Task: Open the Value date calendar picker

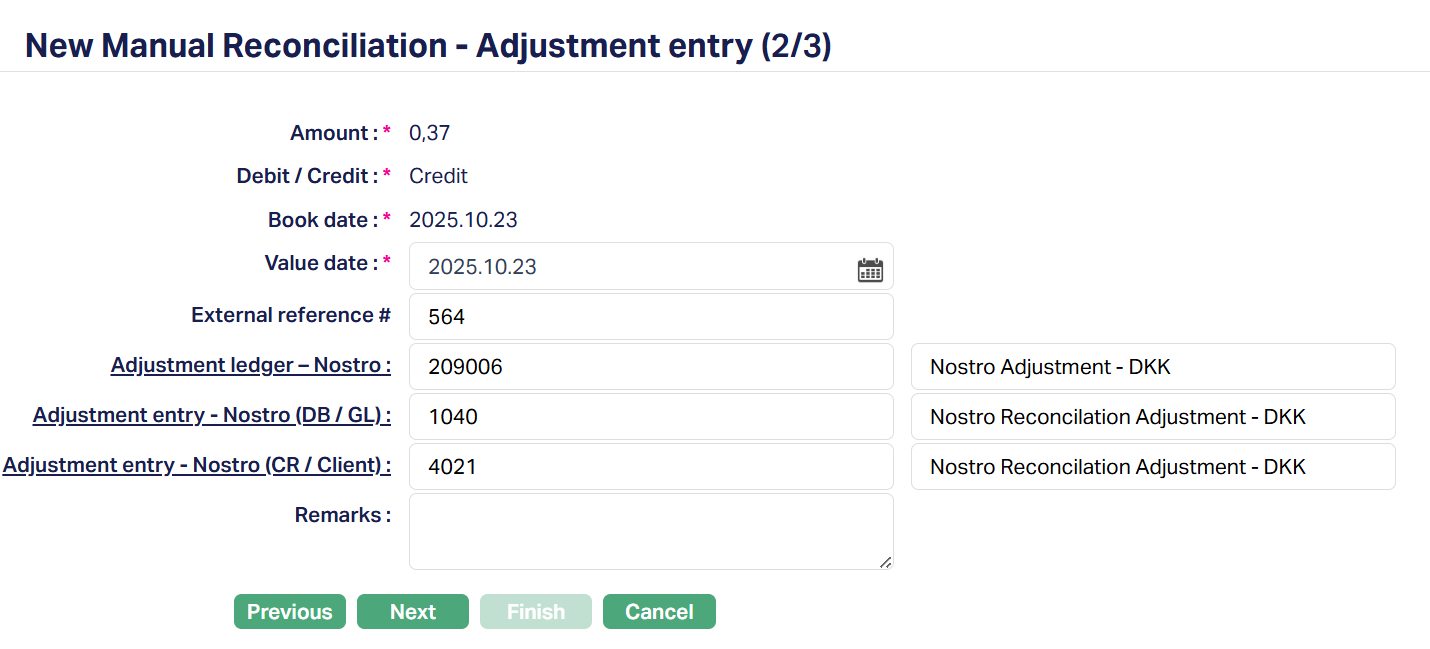Action: click(870, 268)
